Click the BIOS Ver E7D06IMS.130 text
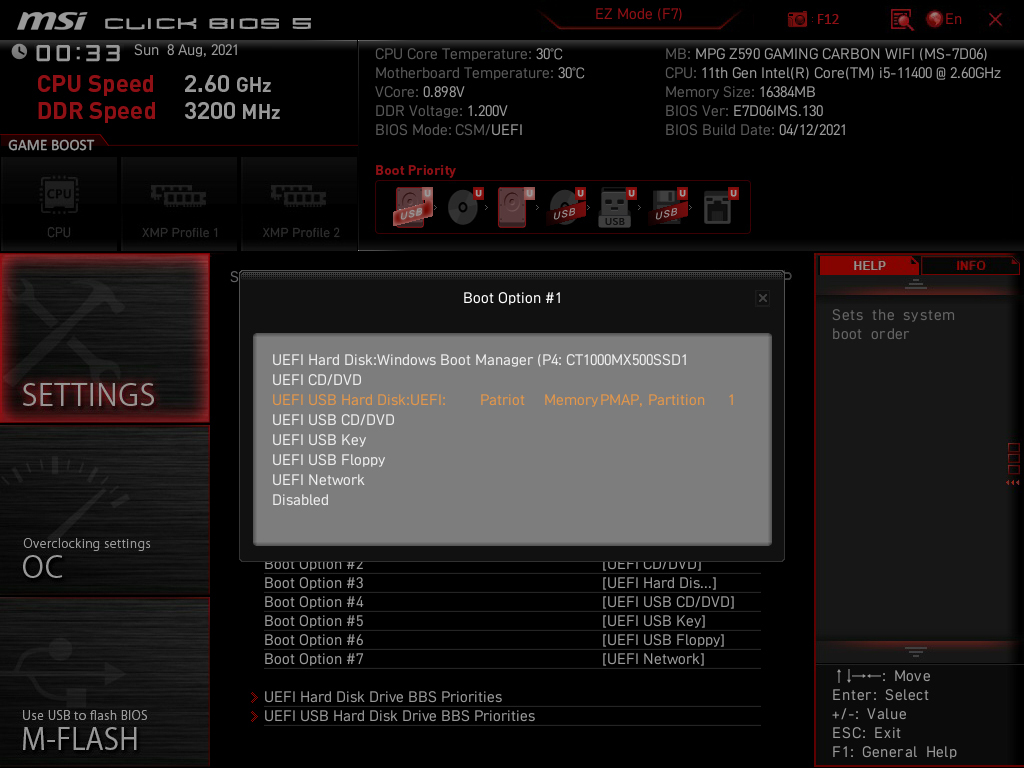This screenshot has width=1024, height=768. click(x=744, y=111)
